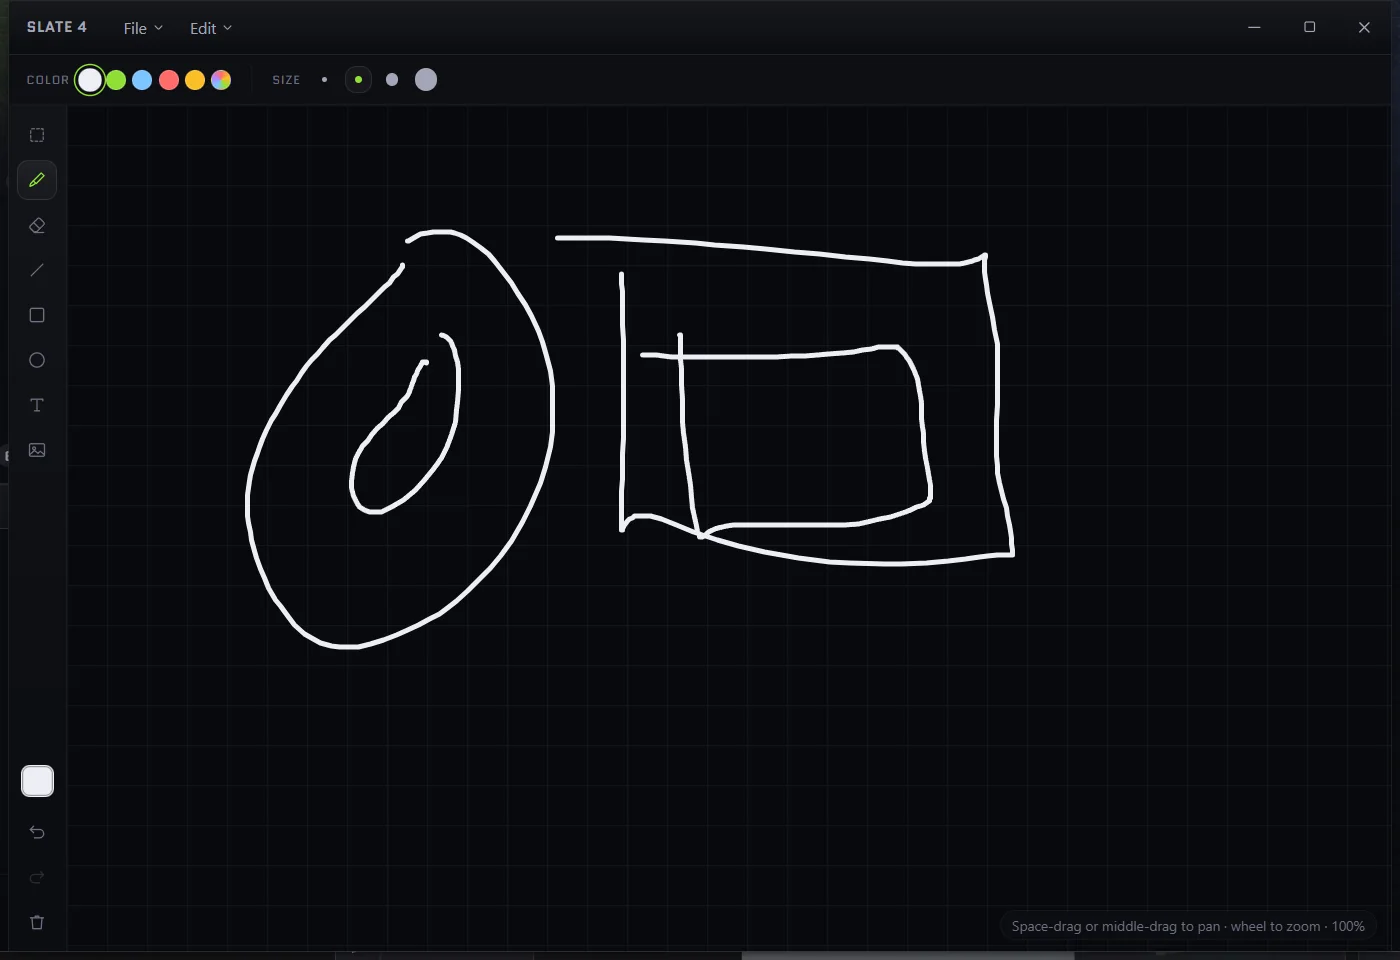Click the pan and zoom hint text

1188,926
